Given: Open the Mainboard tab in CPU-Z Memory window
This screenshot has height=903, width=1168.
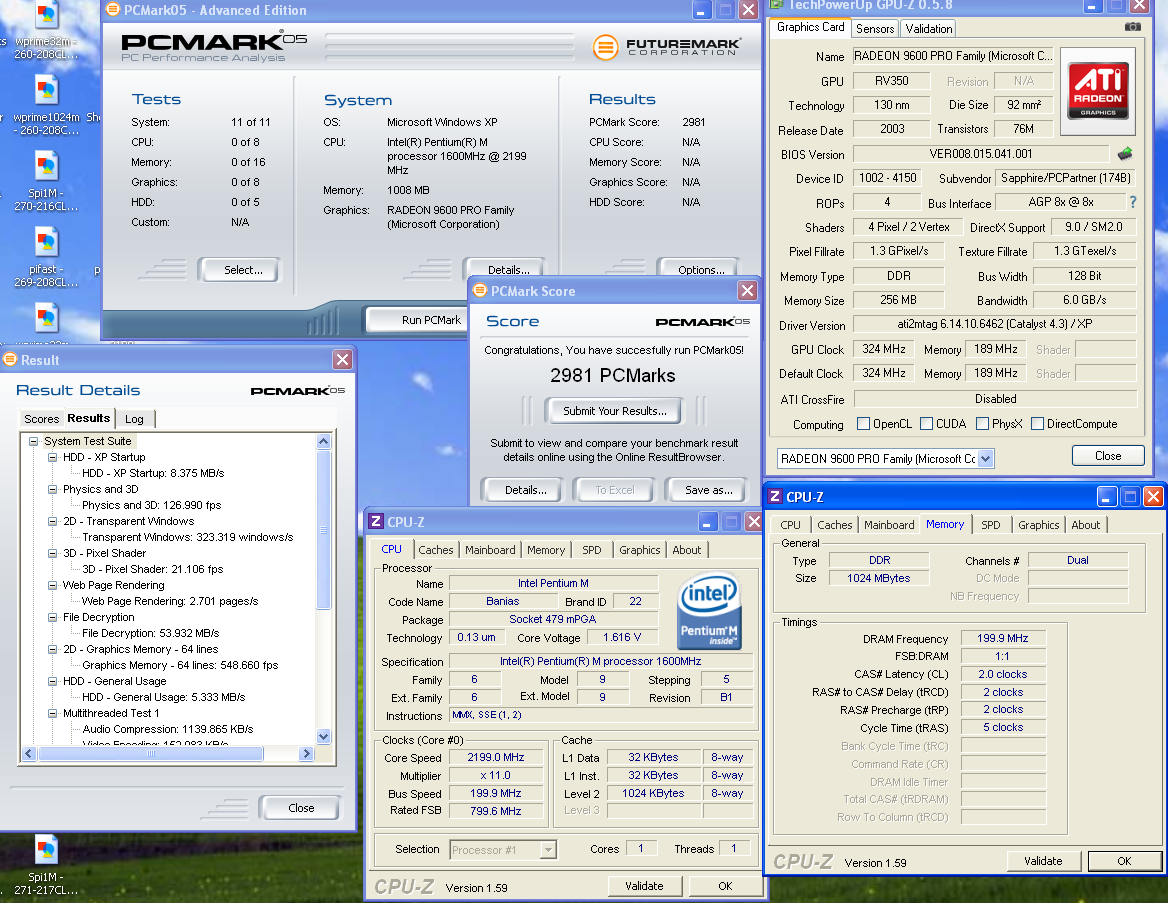Looking at the screenshot, I should coord(889,525).
